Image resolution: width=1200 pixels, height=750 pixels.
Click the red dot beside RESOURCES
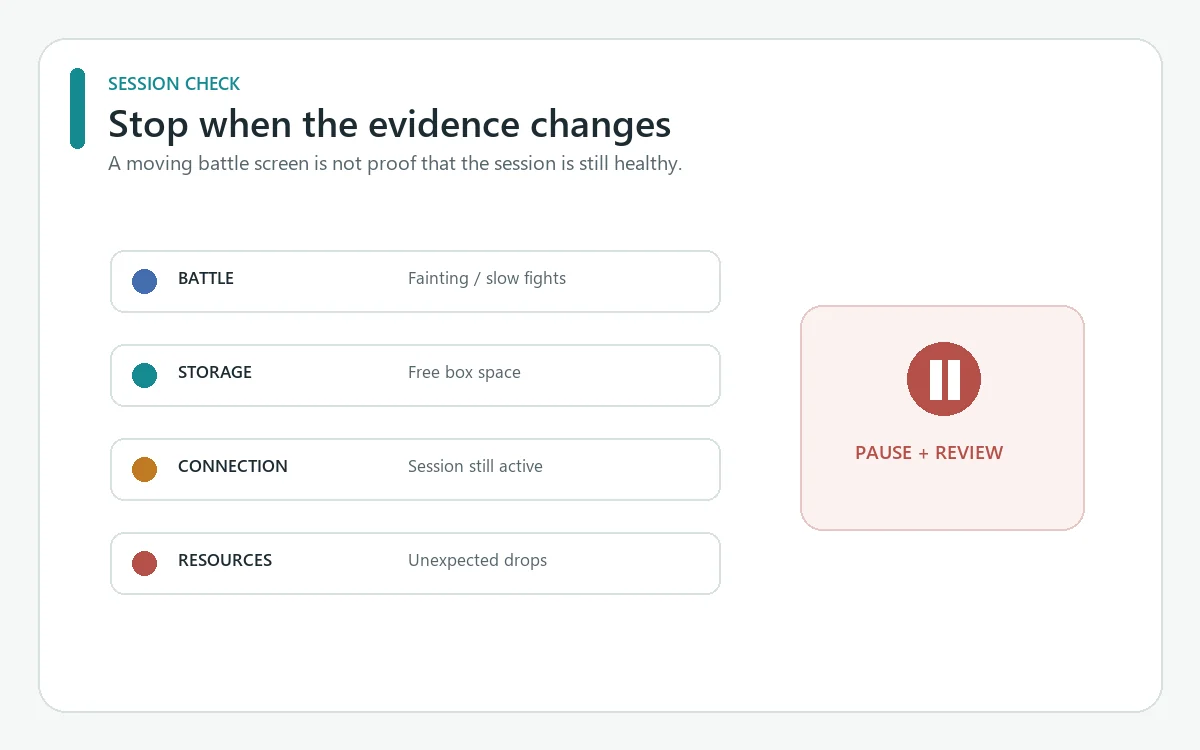[144, 563]
